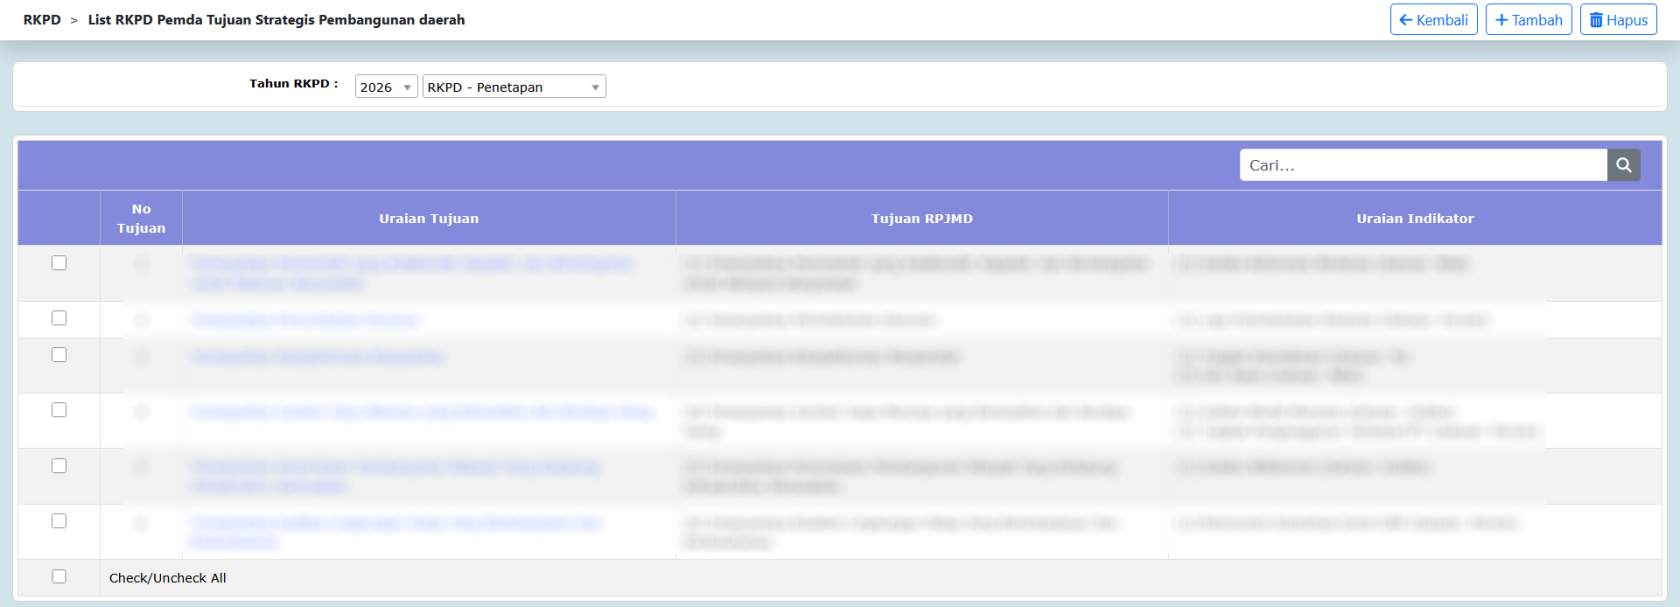Mark the fourth row's checkbox
This screenshot has width=1680, height=607.
pyautogui.click(x=59, y=410)
